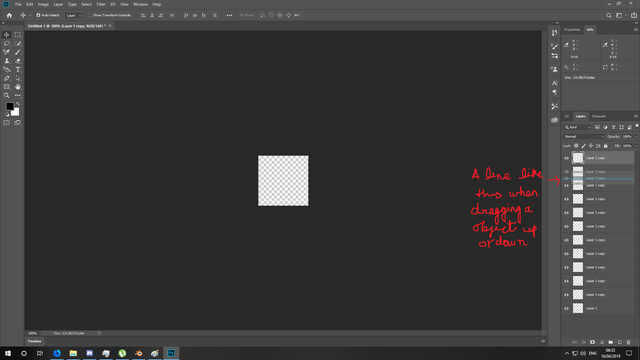Select the Eraser tool

pos(18,61)
